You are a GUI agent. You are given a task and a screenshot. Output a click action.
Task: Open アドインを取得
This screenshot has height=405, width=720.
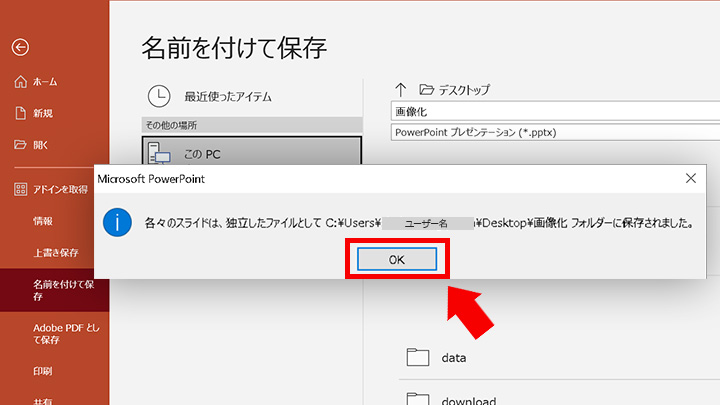pyautogui.click(x=60, y=189)
